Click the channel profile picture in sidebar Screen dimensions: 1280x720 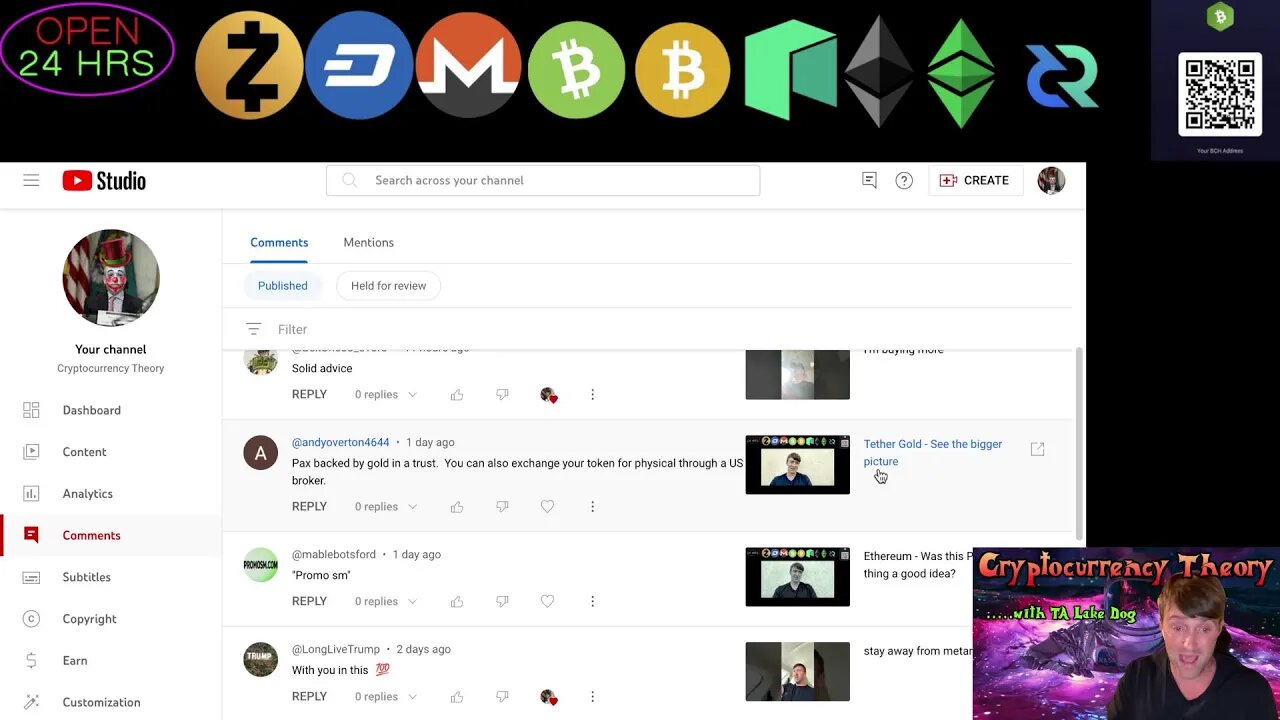pos(111,278)
